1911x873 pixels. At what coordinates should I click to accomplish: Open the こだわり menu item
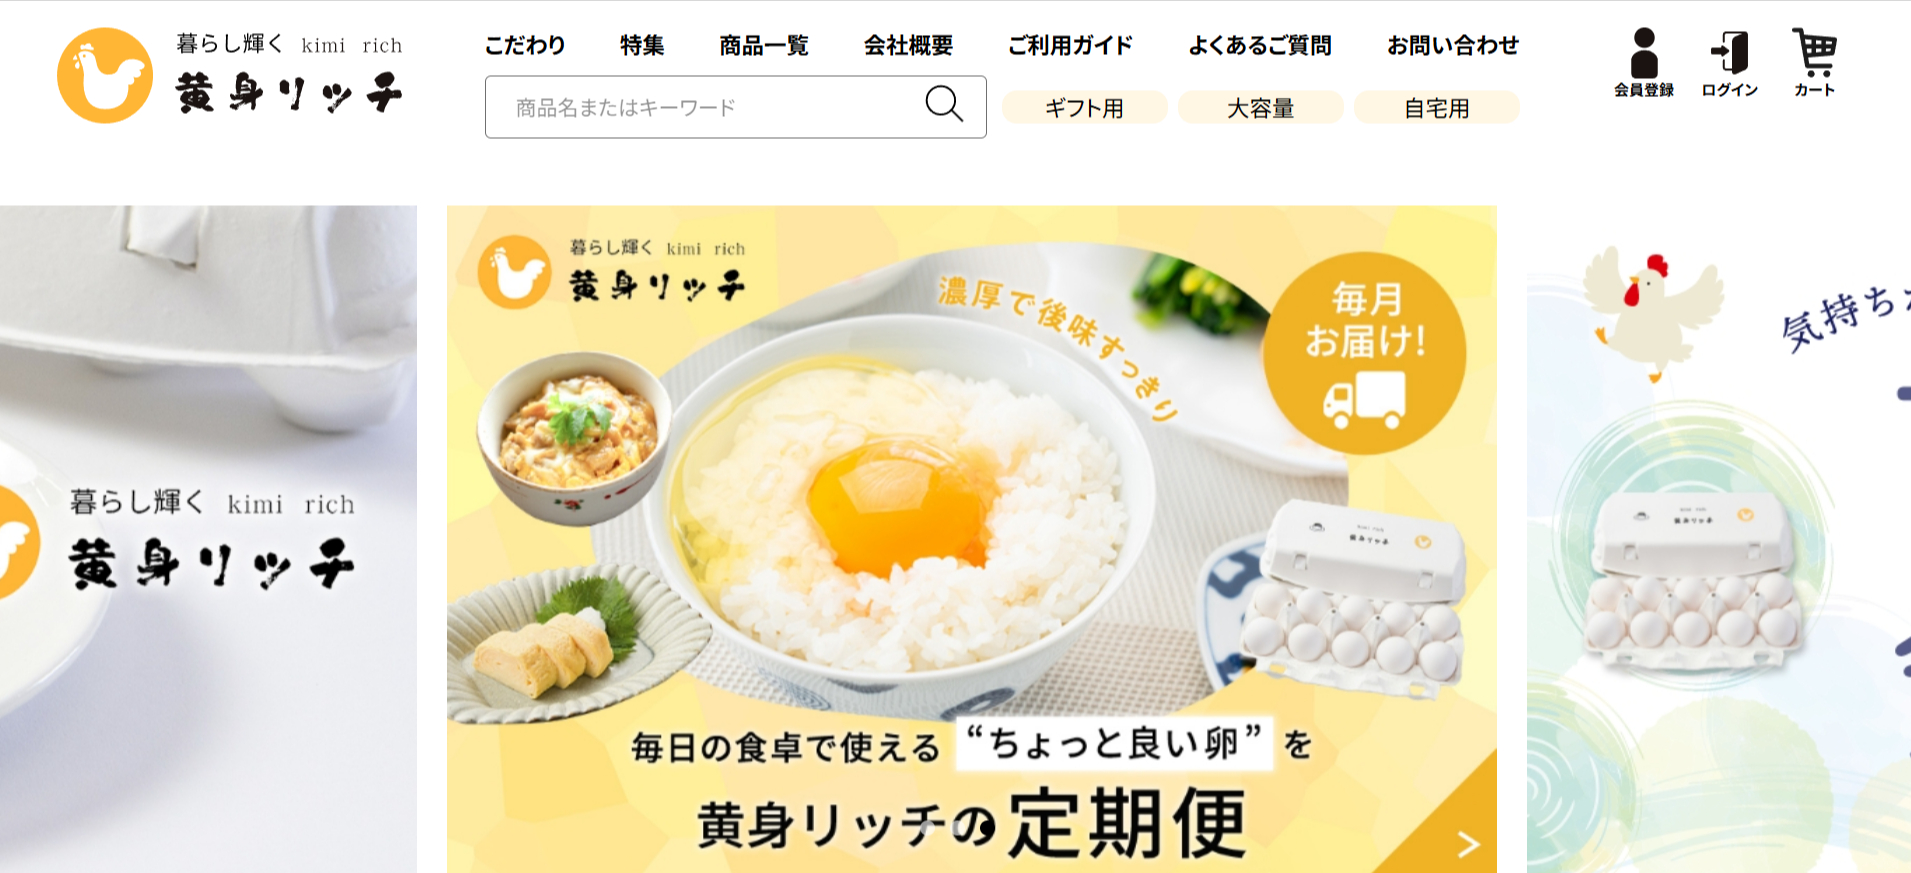click(x=525, y=45)
